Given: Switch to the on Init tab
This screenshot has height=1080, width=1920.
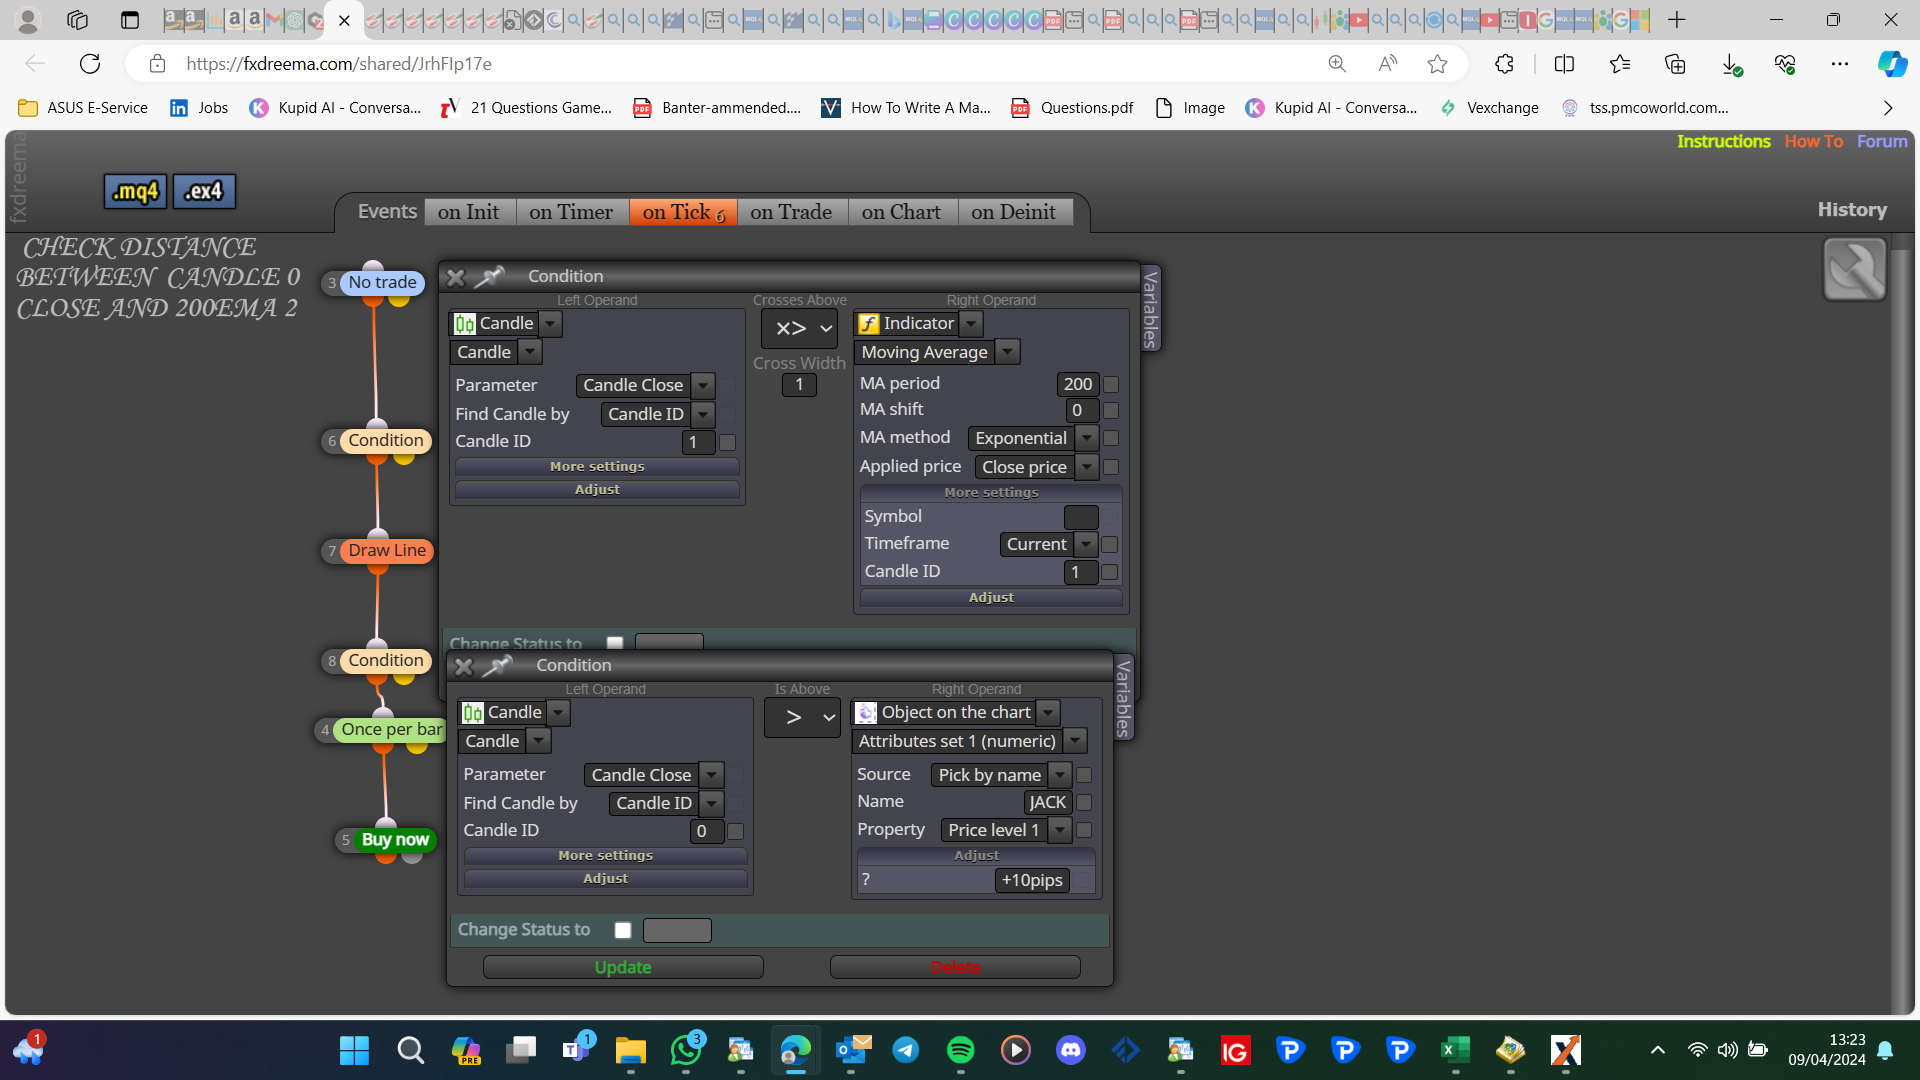Looking at the screenshot, I should click(469, 212).
